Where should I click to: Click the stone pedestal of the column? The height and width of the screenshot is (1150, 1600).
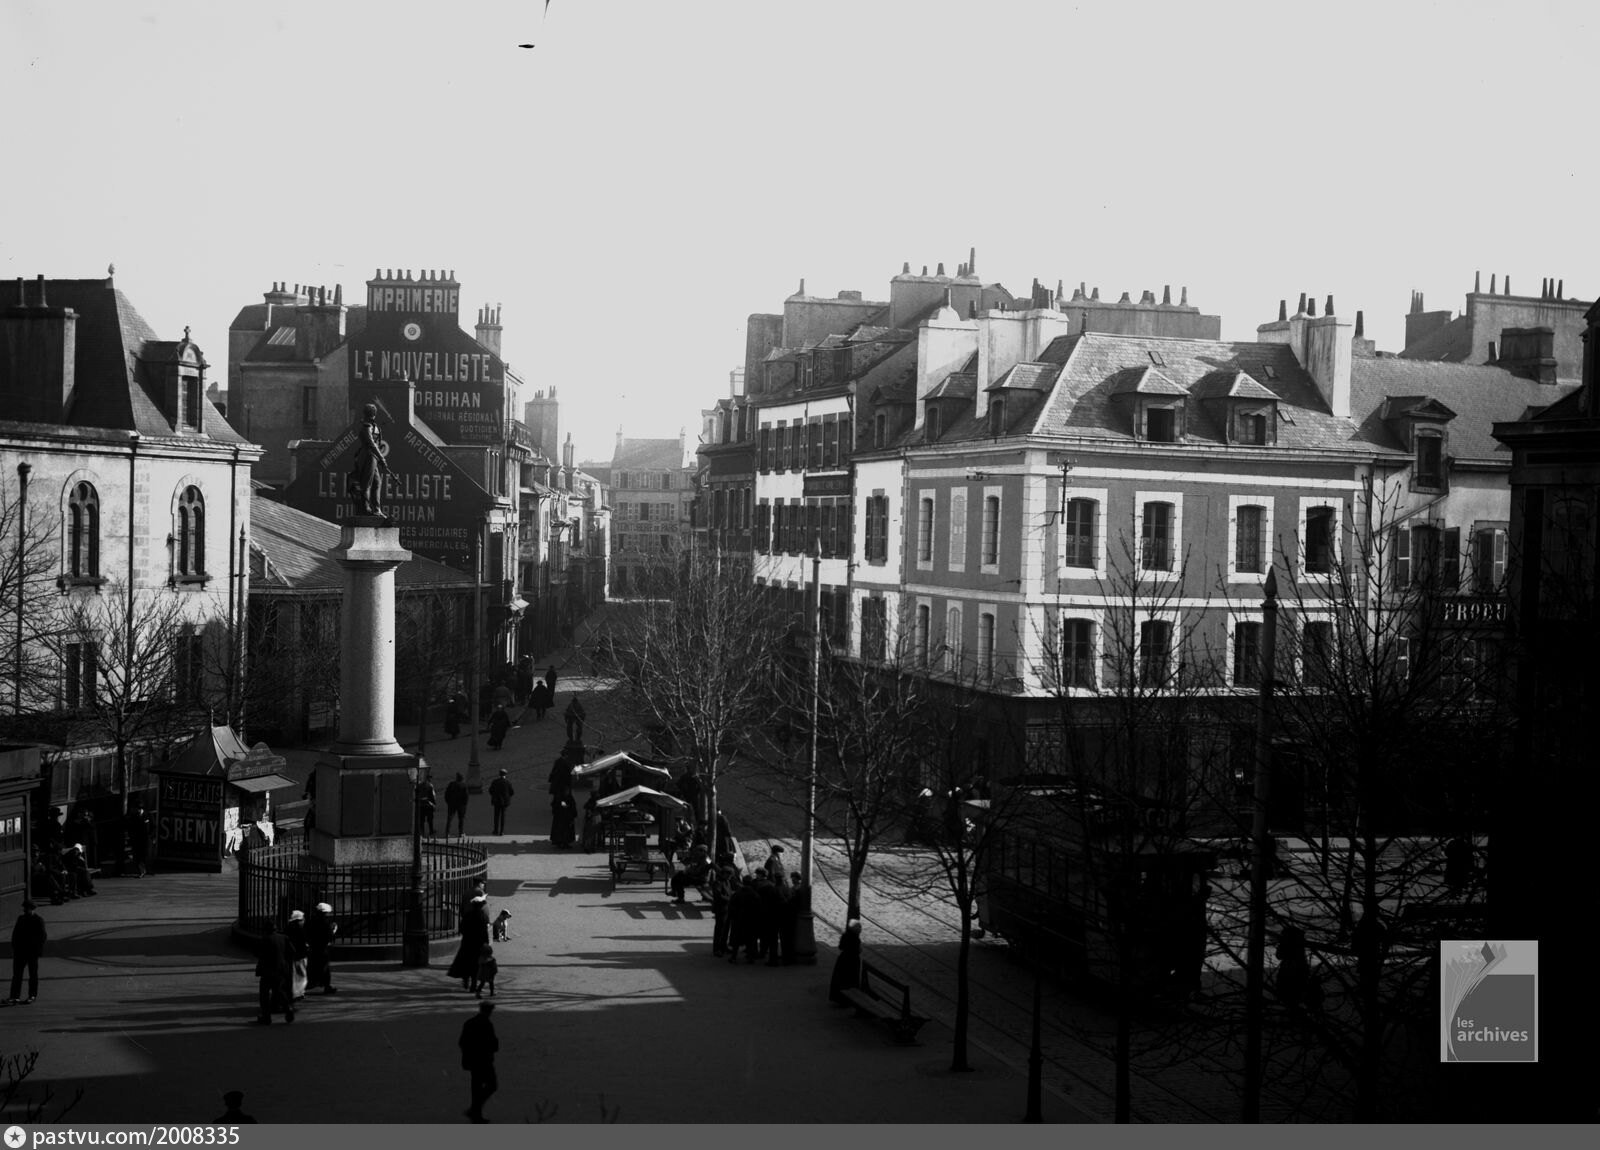point(364,806)
